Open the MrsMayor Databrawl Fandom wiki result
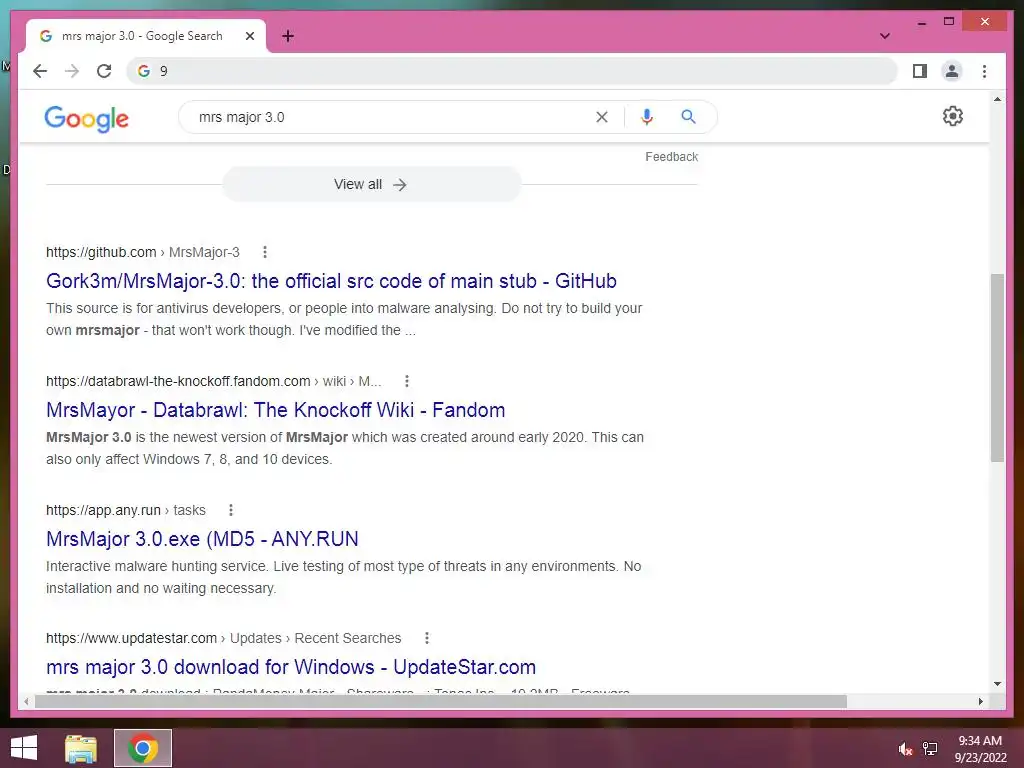The image size is (1024, 768). click(276, 410)
